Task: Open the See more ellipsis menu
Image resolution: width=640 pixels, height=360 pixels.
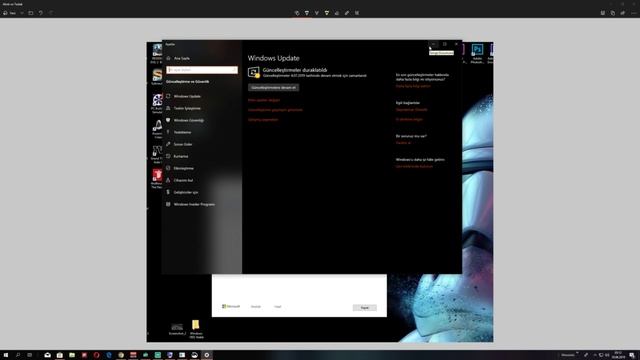Action: pyautogui.click(x=633, y=13)
